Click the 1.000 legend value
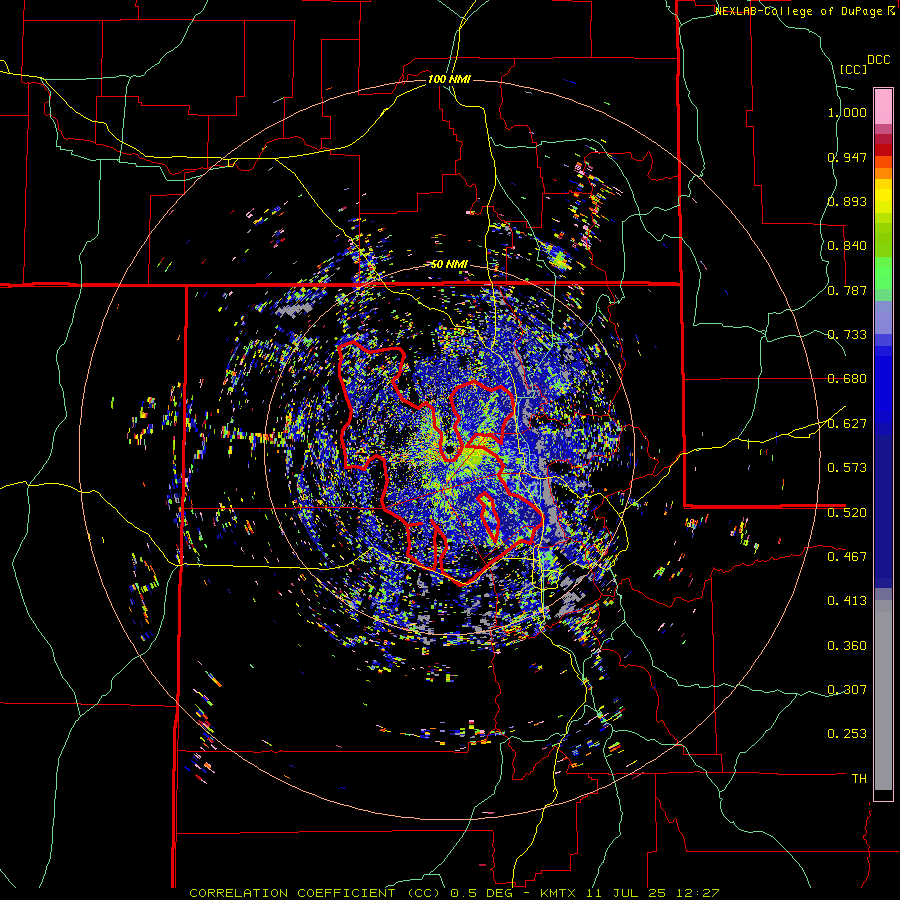Image resolution: width=900 pixels, height=900 pixels. (x=847, y=112)
